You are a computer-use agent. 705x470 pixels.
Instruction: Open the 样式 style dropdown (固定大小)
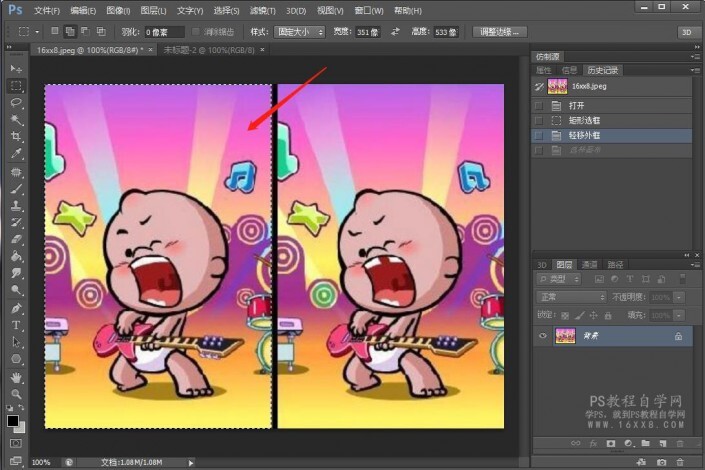(x=300, y=32)
